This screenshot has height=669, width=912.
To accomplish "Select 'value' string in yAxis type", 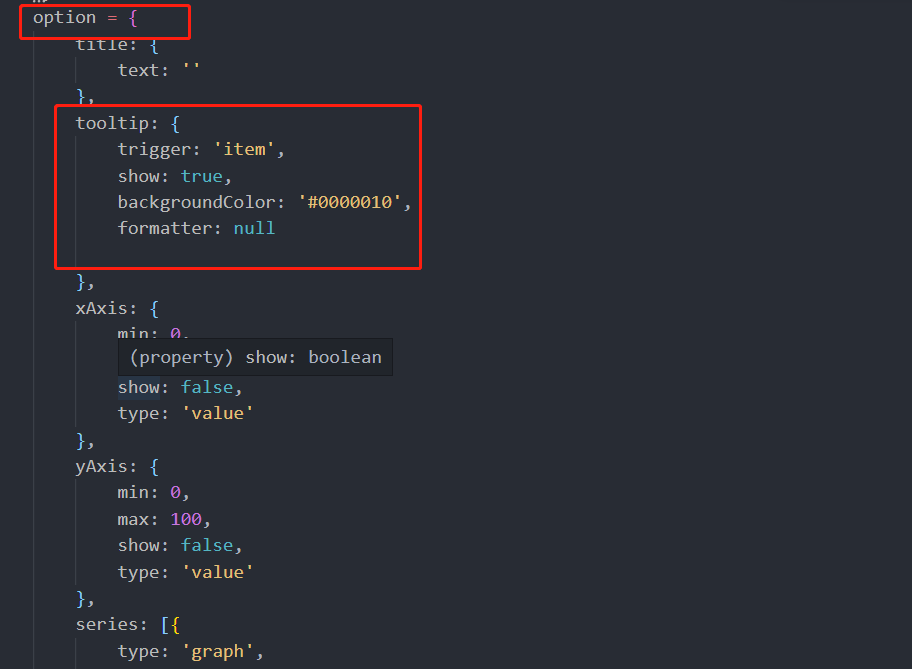I will (x=218, y=572).
